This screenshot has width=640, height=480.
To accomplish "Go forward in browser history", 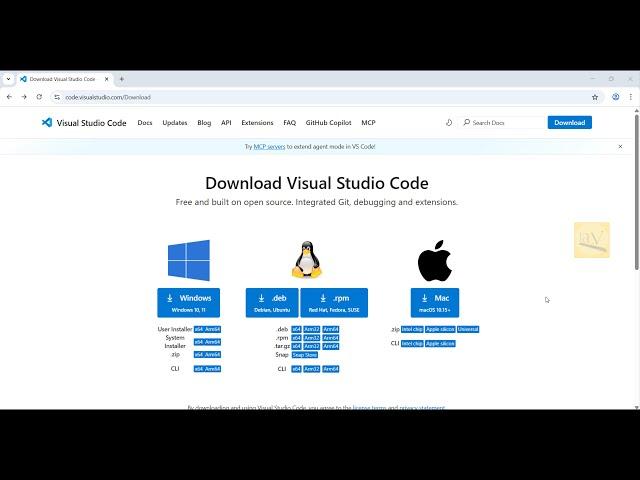I will coord(24,97).
